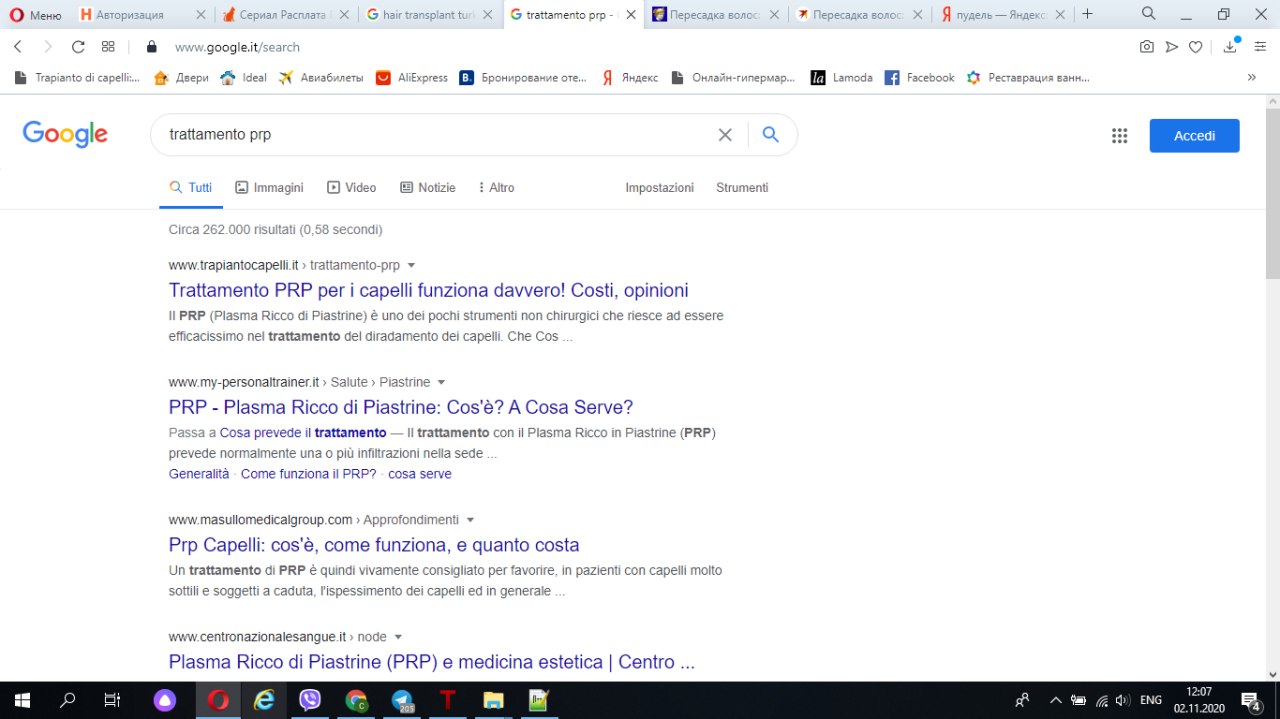Image resolution: width=1280 pixels, height=719 pixels.
Task: Click the blue Google search magnifier button
Action: 770,135
